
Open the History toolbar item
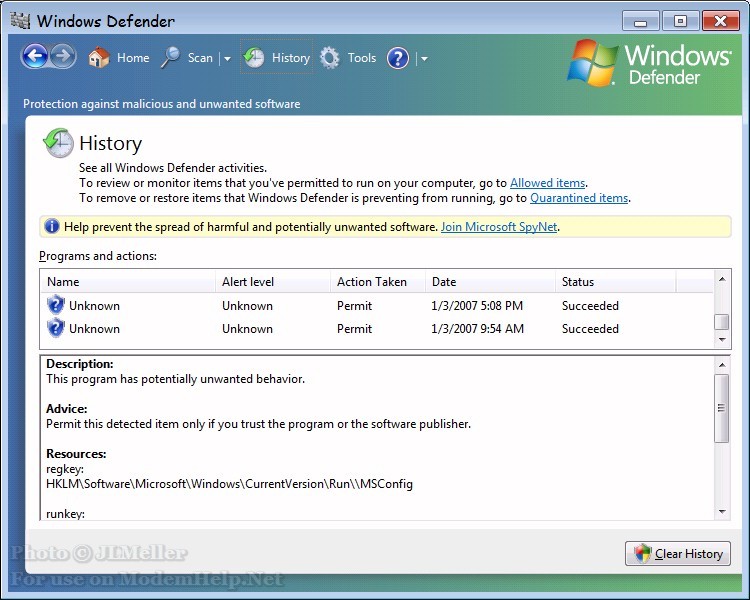(291, 58)
